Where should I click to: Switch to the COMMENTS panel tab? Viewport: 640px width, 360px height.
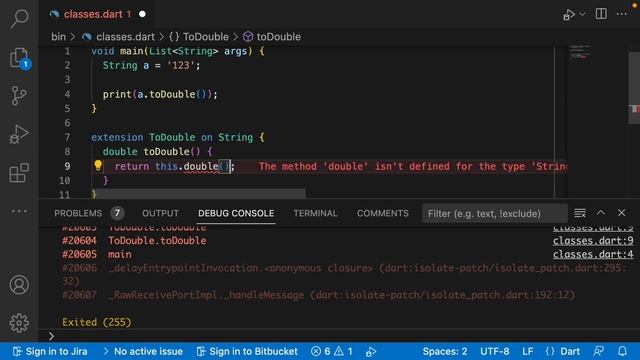click(382, 213)
